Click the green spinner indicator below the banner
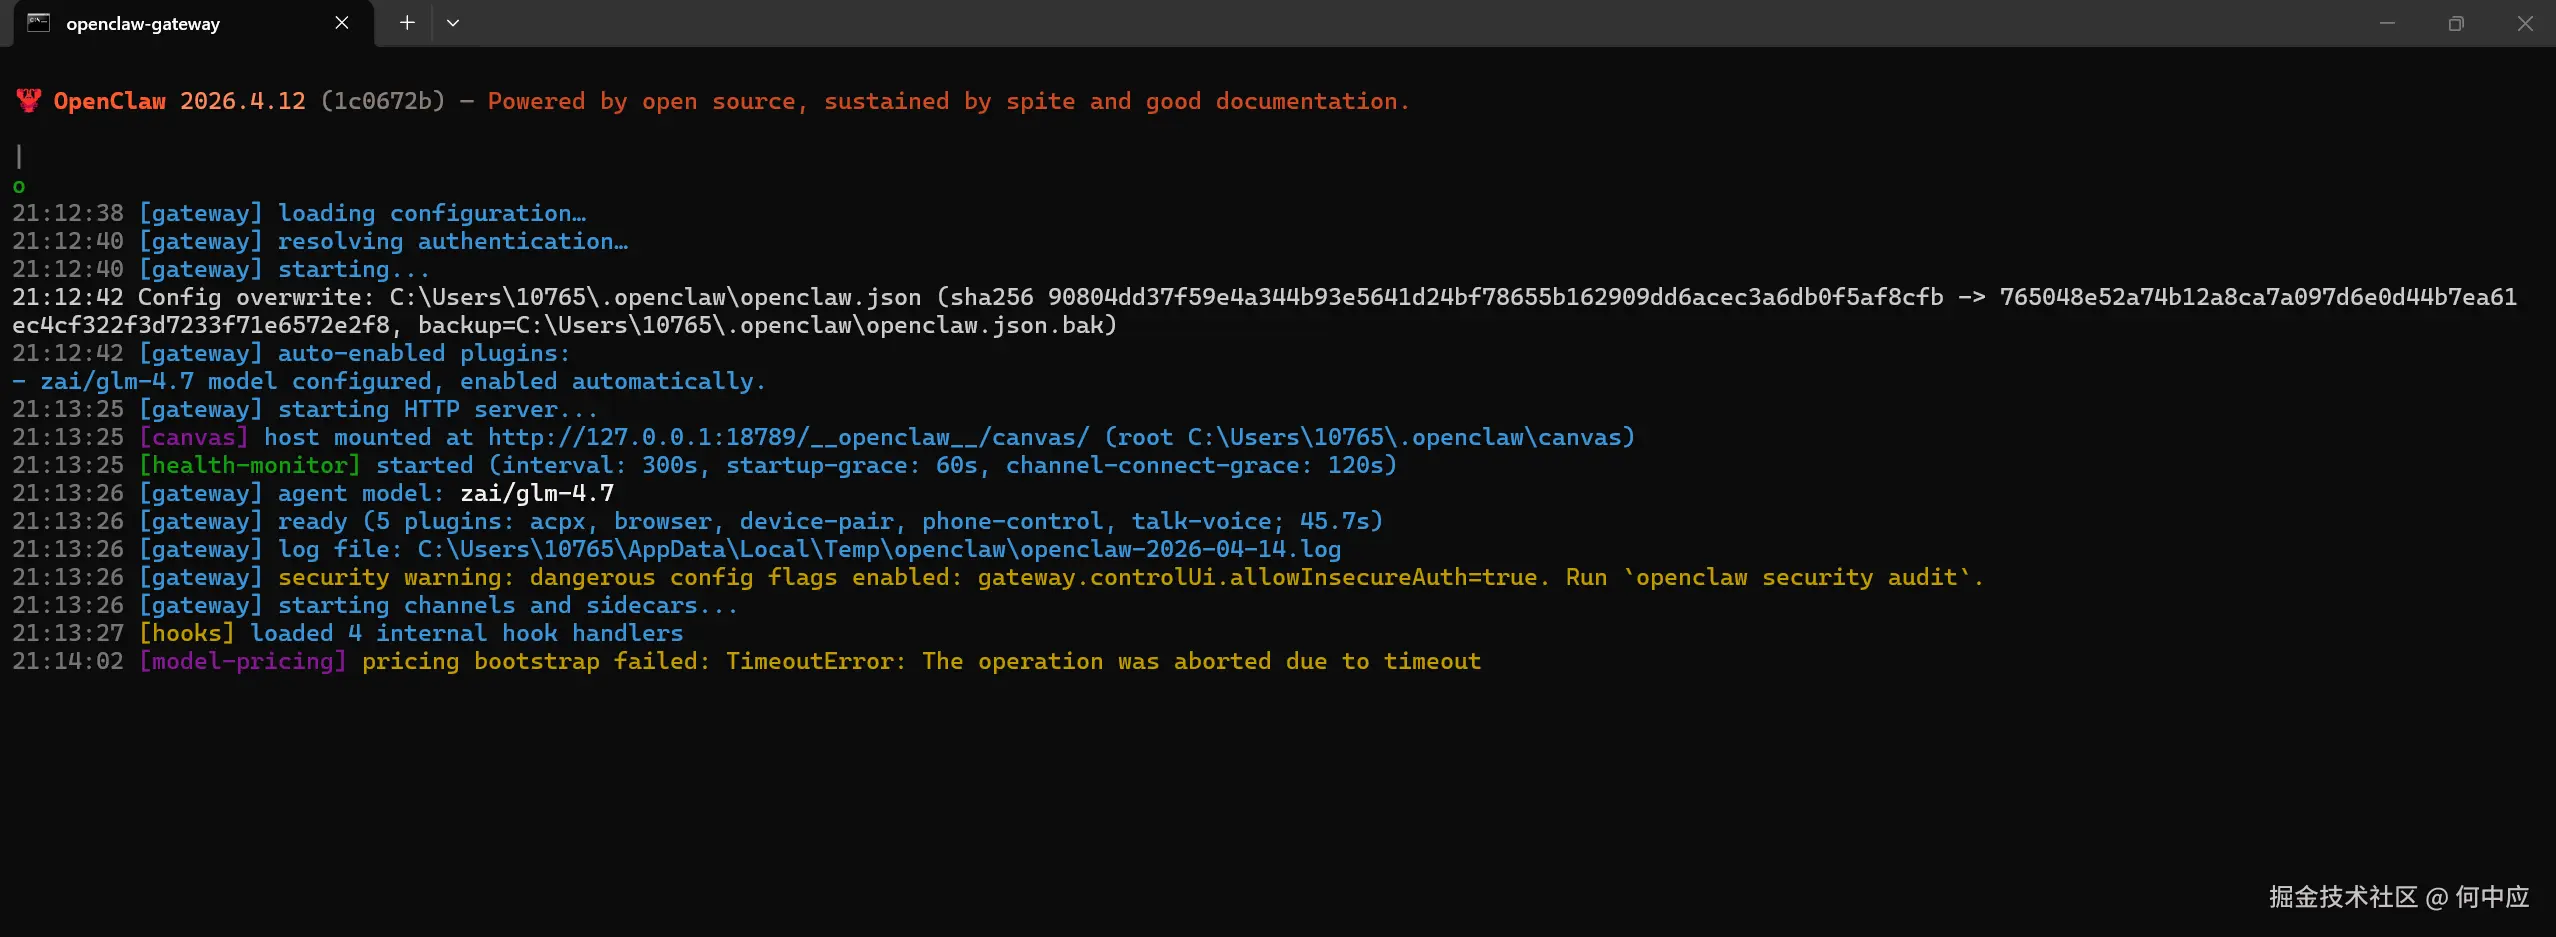2556x937 pixels. click(x=19, y=186)
